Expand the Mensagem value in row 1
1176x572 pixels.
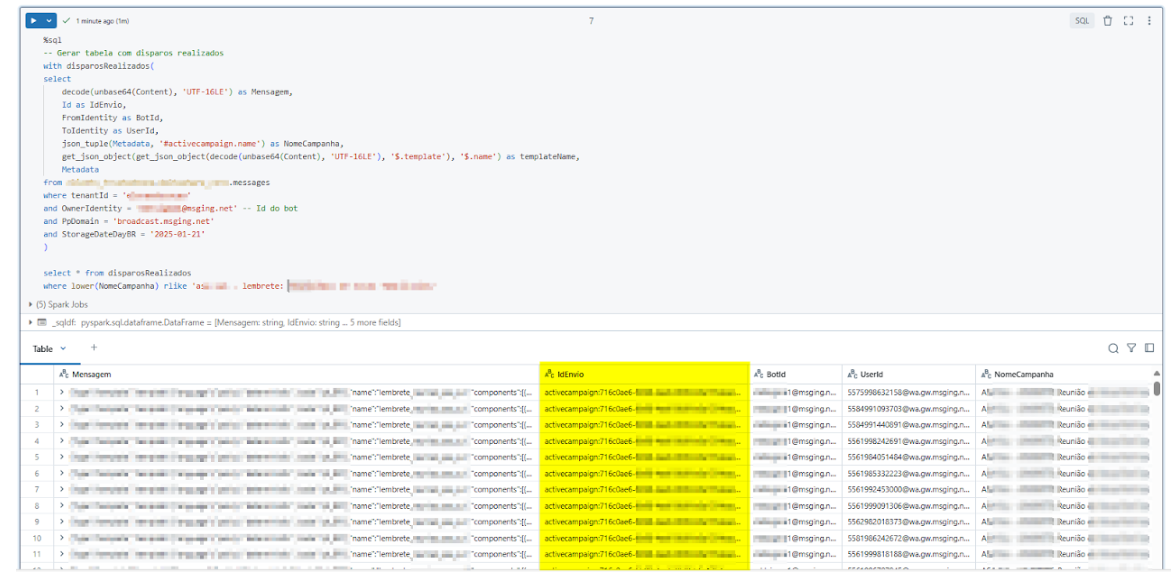tap(62, 393)
